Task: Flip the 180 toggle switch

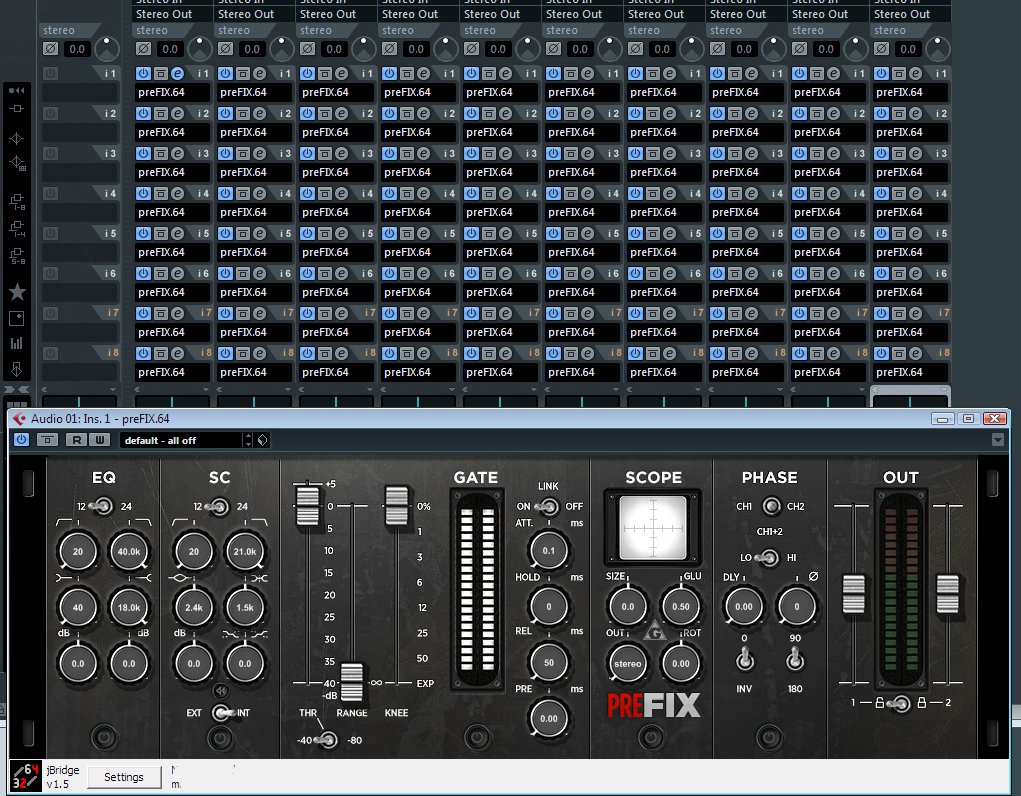Action: click(x=794, y=659)
